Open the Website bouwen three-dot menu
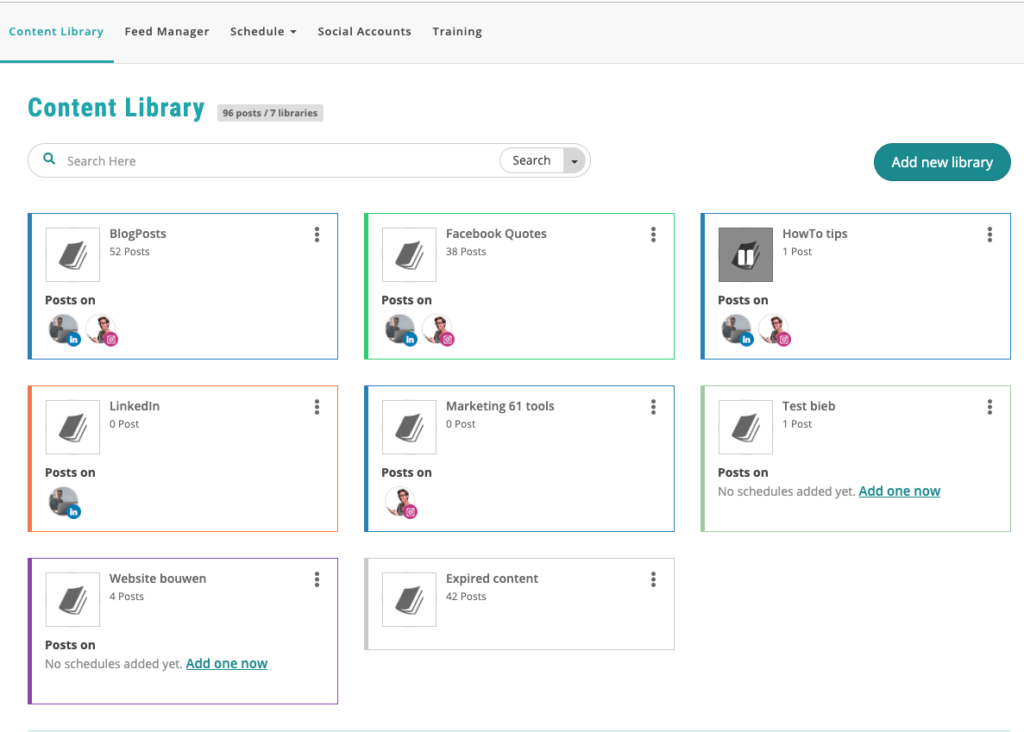Screen dimensions: 1024x732 (317, 580)
